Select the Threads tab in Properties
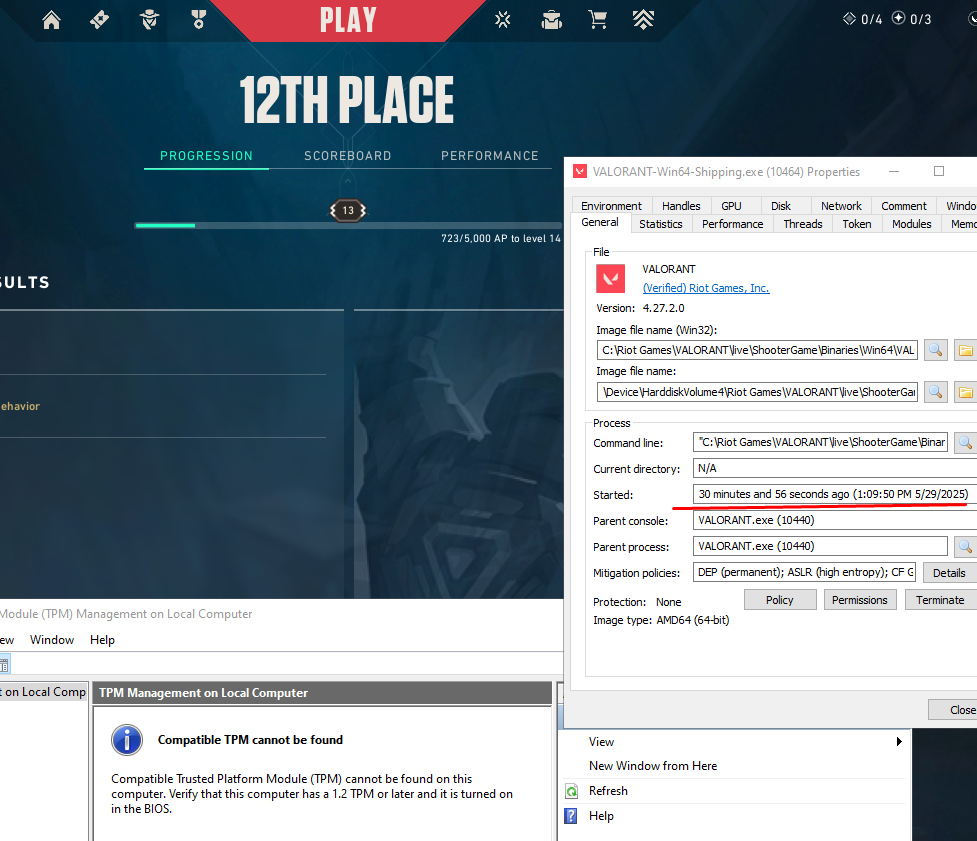 [x=802, y=224]
